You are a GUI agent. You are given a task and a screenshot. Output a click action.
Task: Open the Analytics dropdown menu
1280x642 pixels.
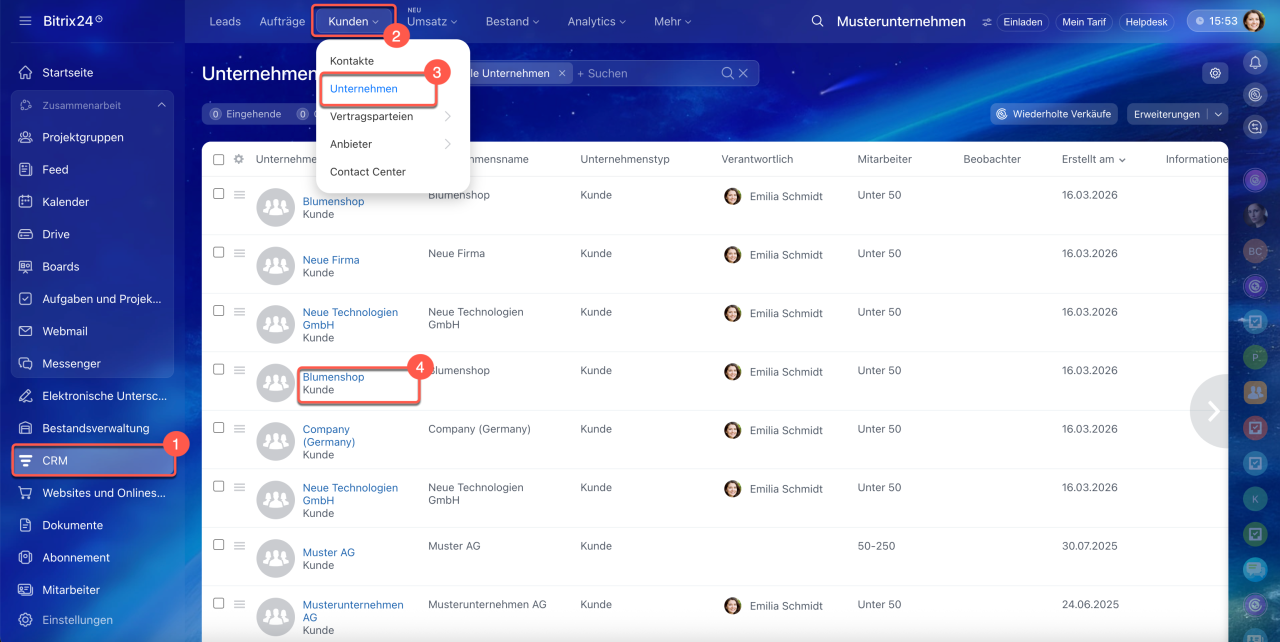[597, 21]
